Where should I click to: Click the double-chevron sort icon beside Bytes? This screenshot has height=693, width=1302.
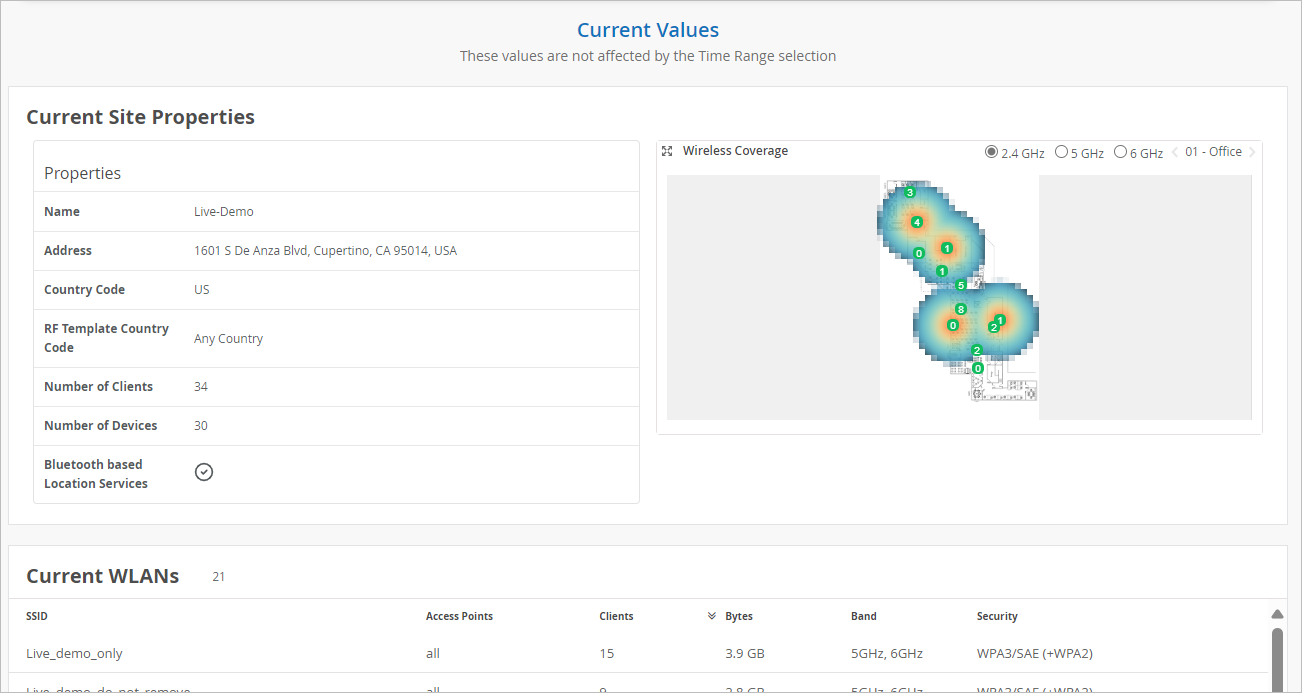[712, 616]
